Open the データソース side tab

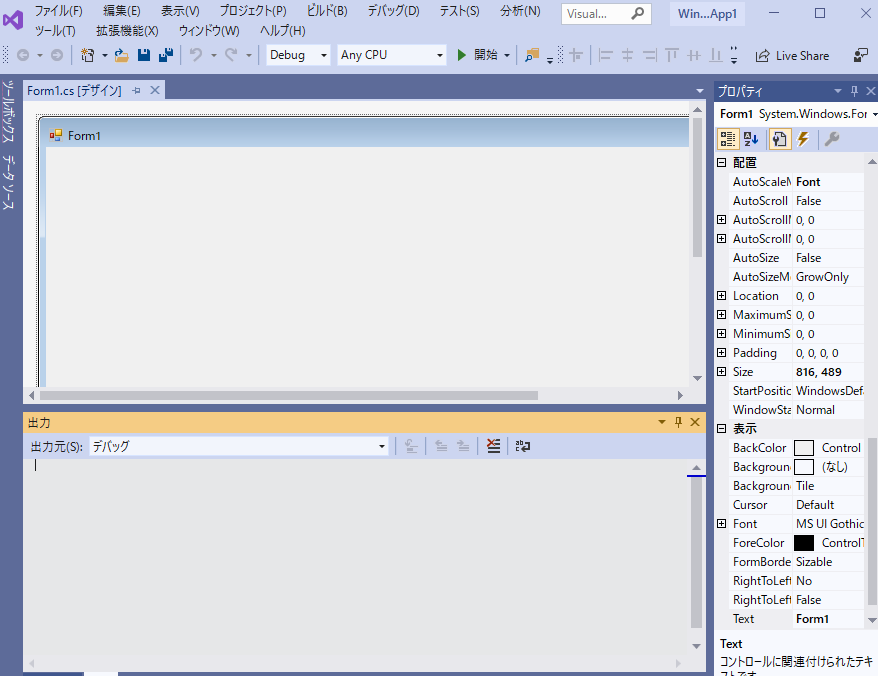(x=8, y=183)
